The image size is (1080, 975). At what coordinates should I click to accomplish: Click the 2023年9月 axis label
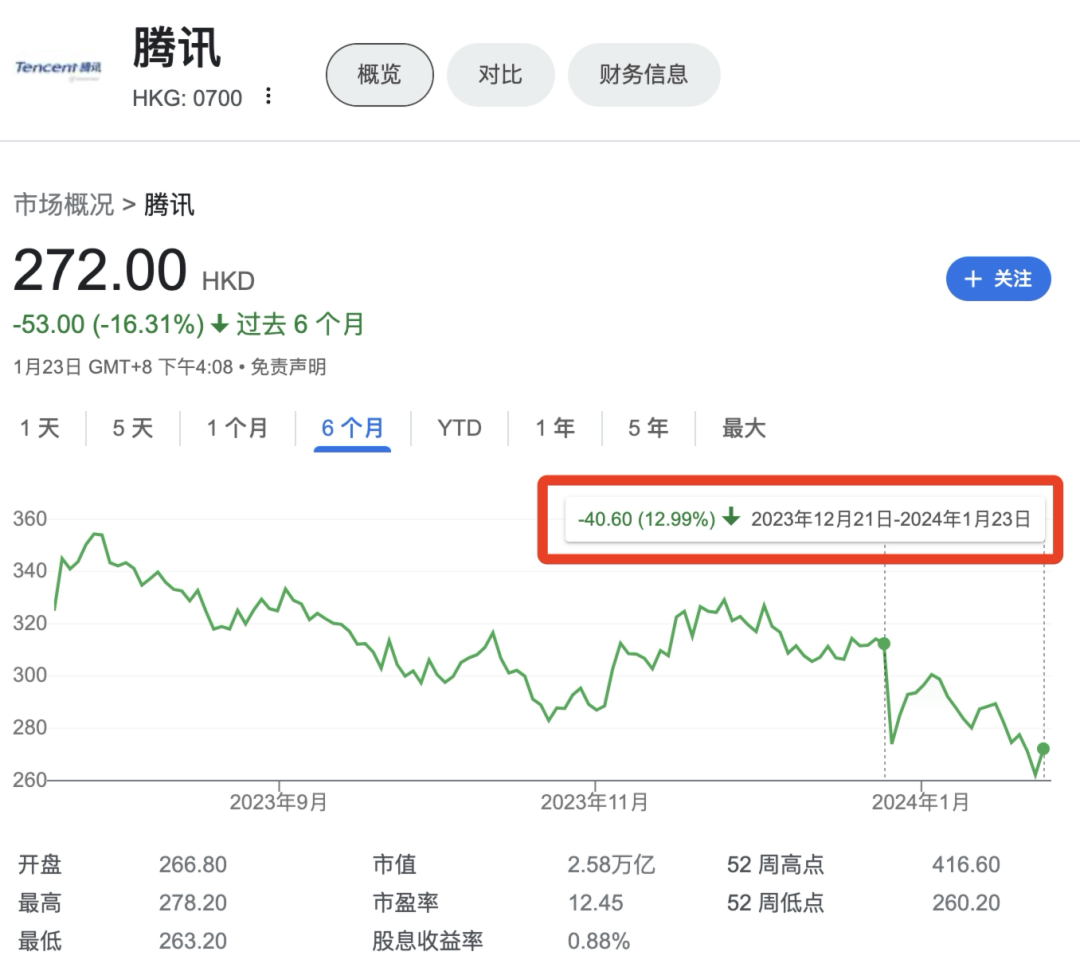pos(278,802)
